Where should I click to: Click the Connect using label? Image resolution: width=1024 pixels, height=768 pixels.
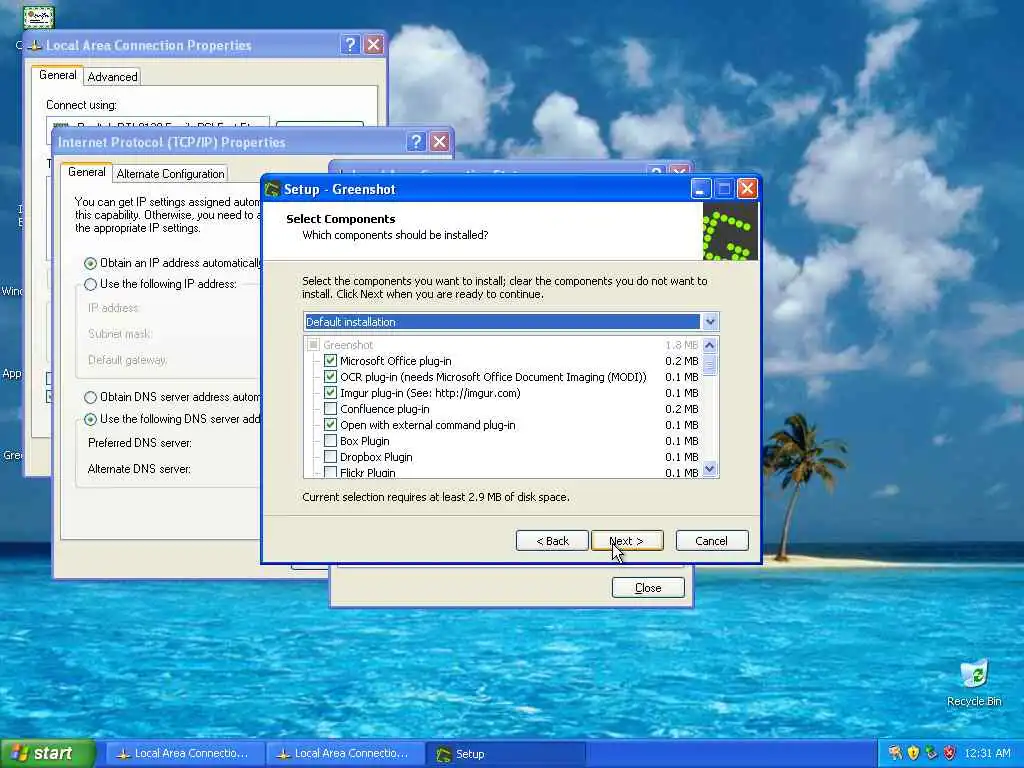click(82, 104)
